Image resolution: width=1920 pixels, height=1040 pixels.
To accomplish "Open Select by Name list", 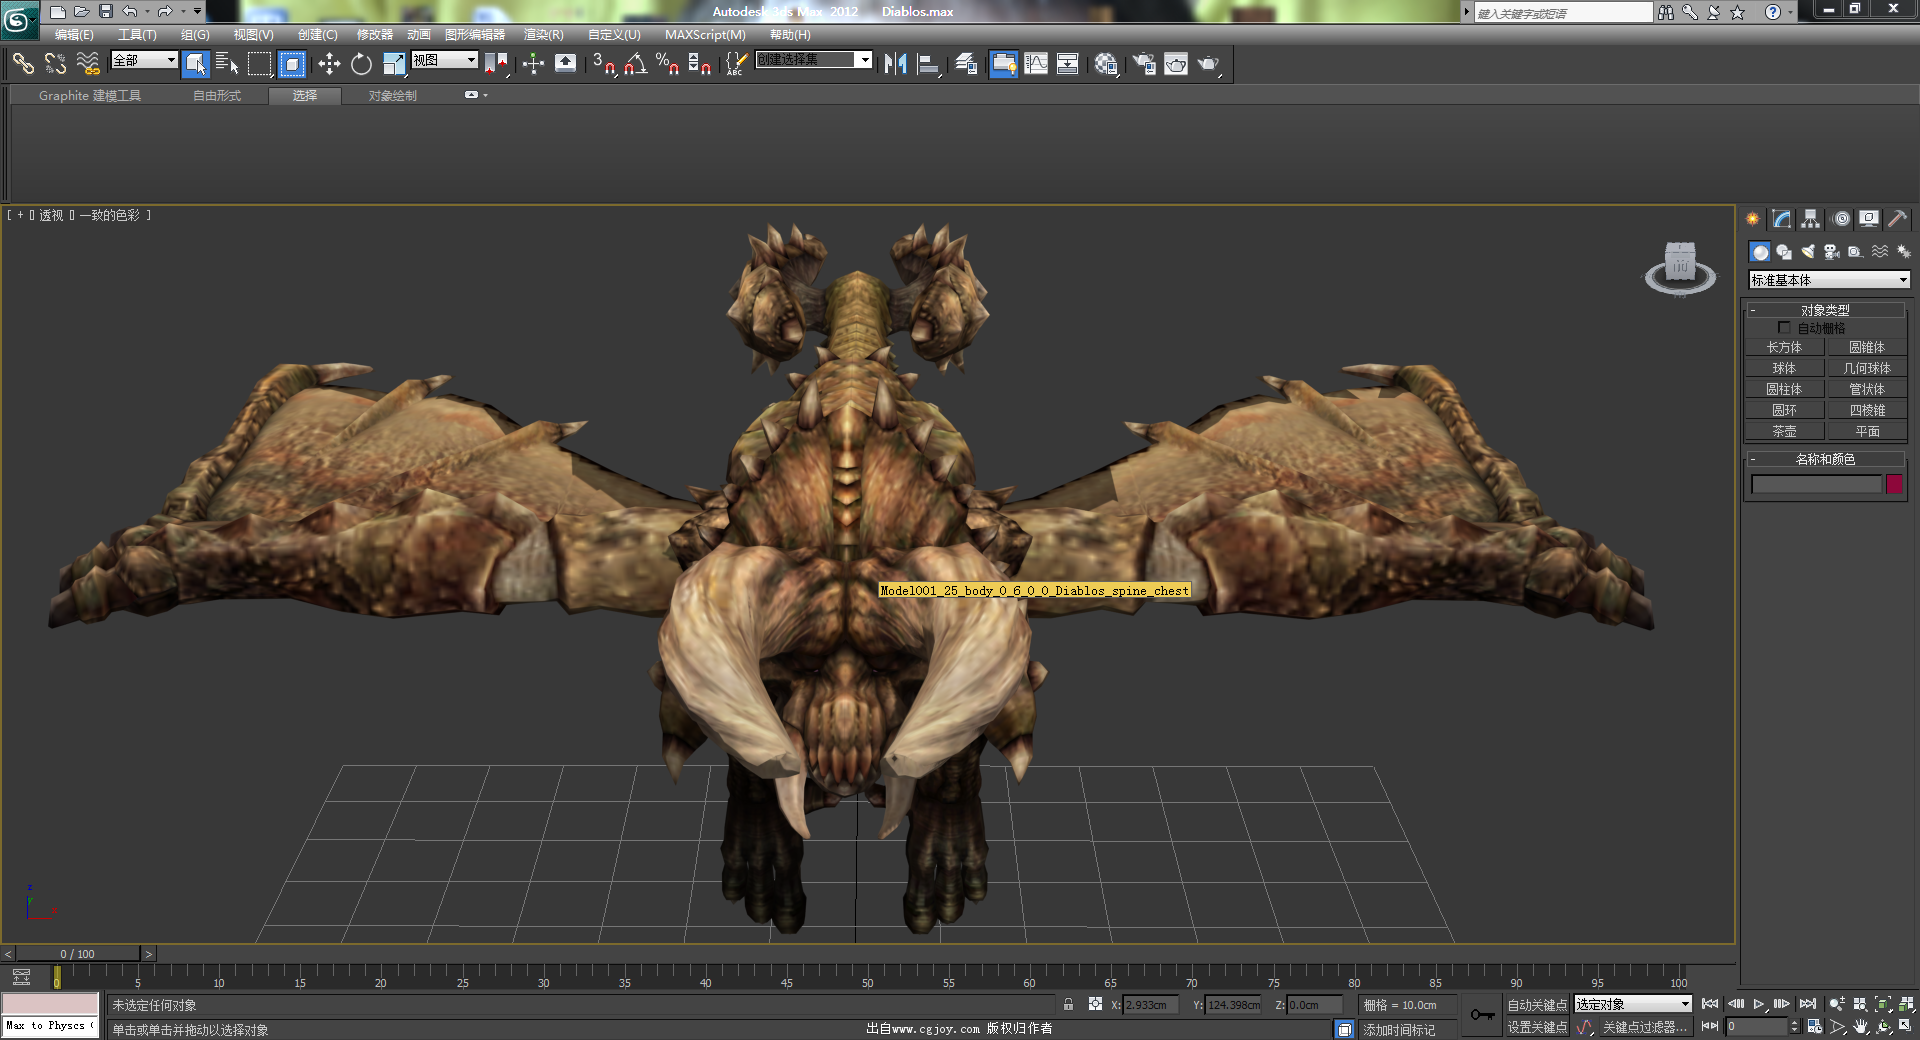I will coord(227,64).
